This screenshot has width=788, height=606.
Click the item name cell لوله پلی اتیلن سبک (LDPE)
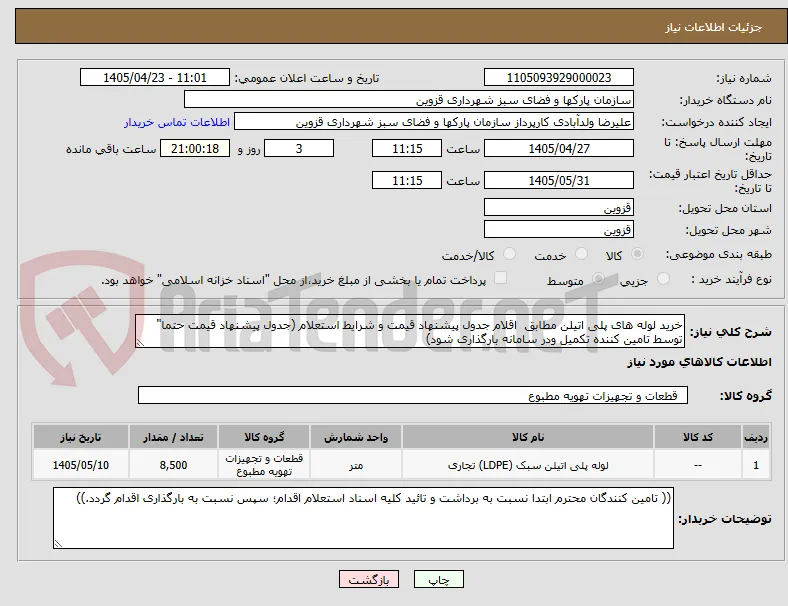[527, 465]
